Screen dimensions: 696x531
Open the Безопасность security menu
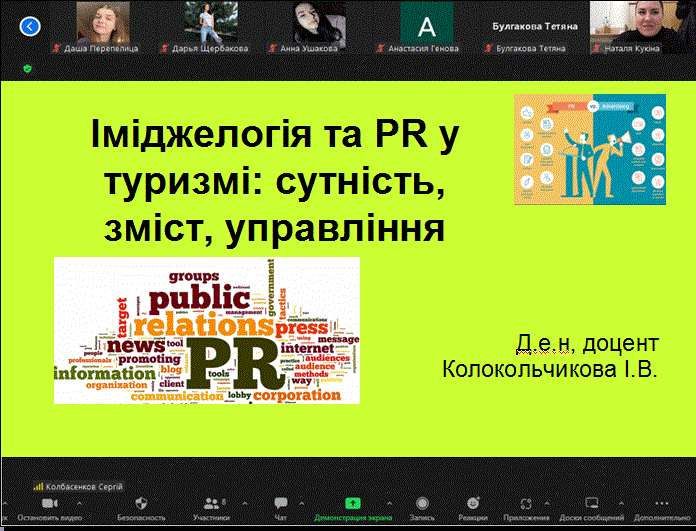click(141, 509)
